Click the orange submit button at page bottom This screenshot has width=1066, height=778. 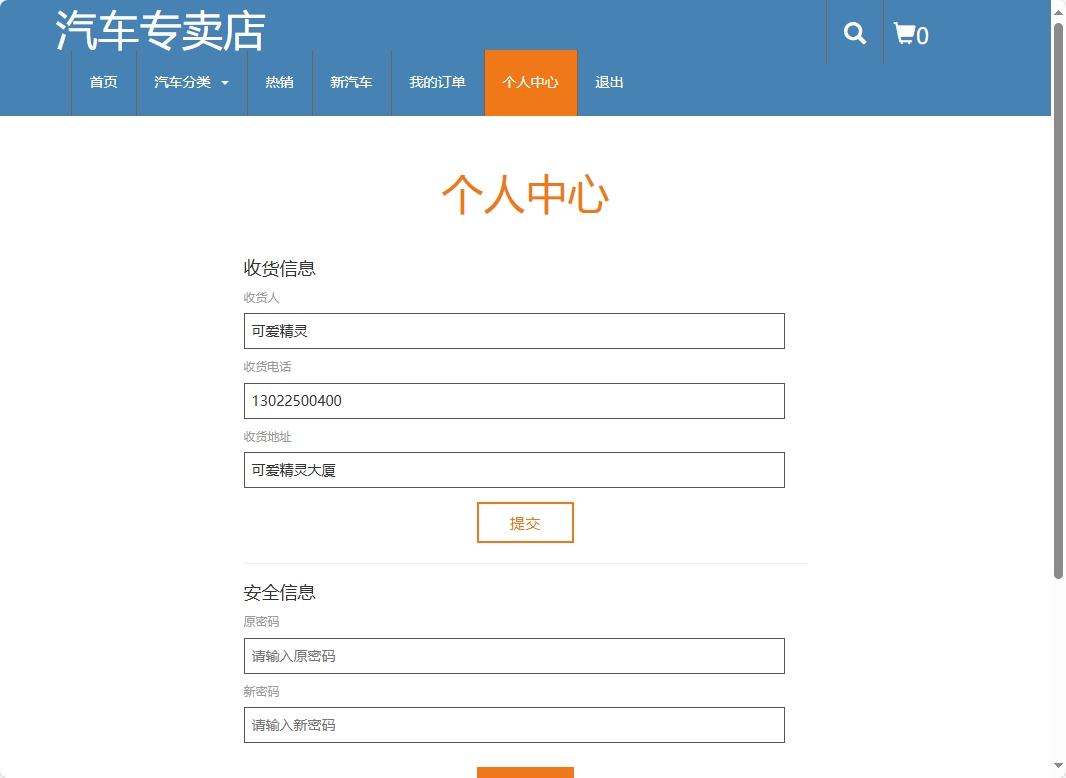pyautogui.click(x=525, y=773)
